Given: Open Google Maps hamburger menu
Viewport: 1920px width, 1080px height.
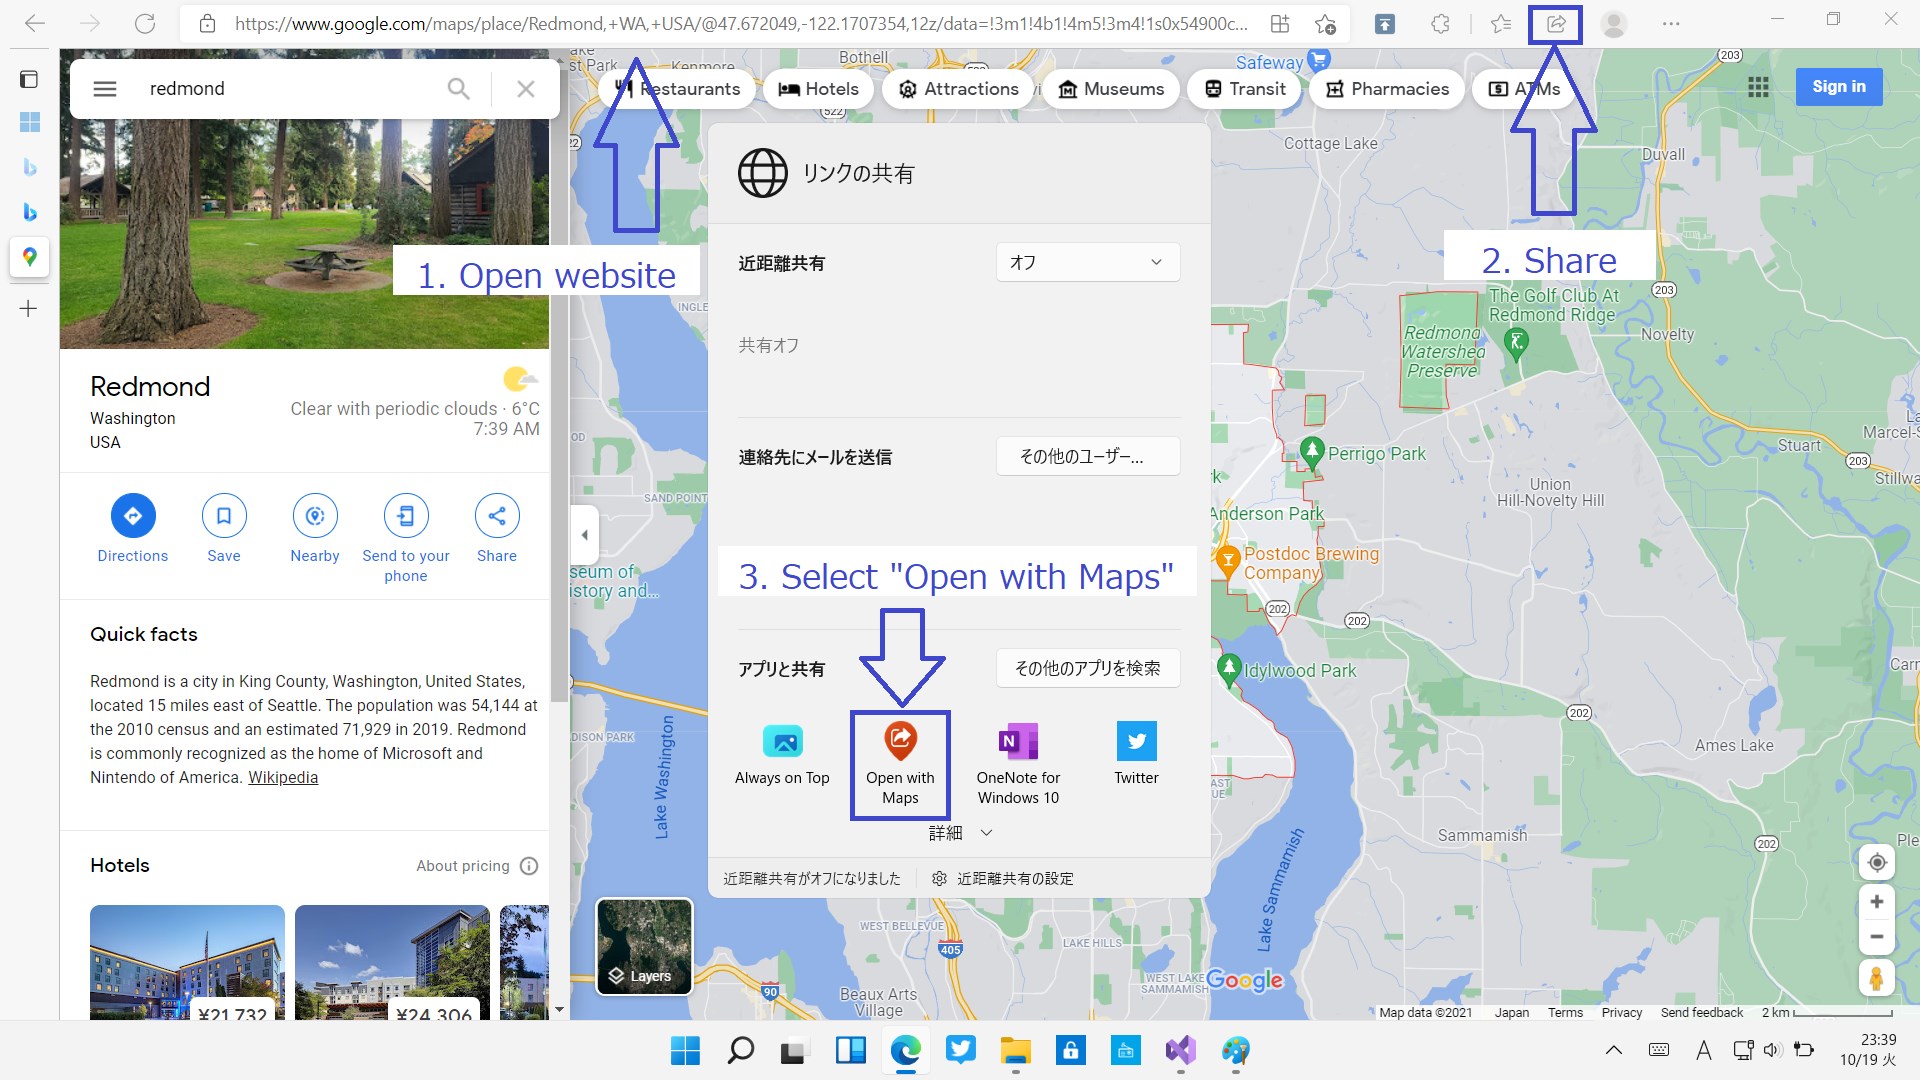Looking at the screenshot, I should coord(105,89).
